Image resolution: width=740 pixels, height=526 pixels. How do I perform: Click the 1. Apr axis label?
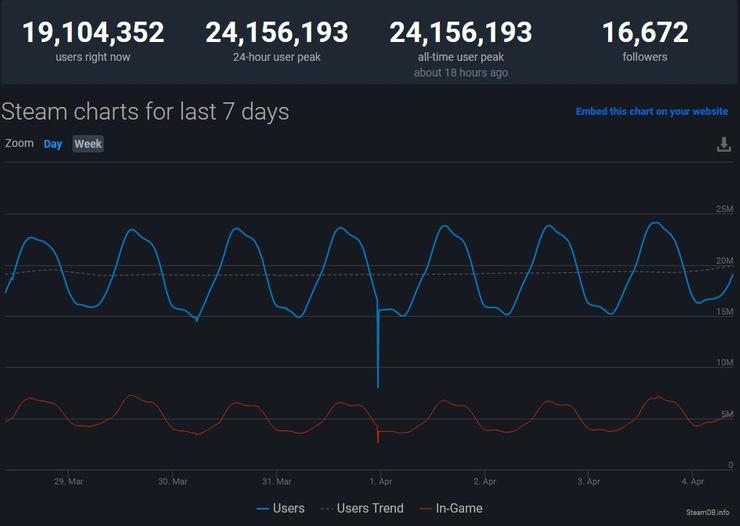point(381,482)
